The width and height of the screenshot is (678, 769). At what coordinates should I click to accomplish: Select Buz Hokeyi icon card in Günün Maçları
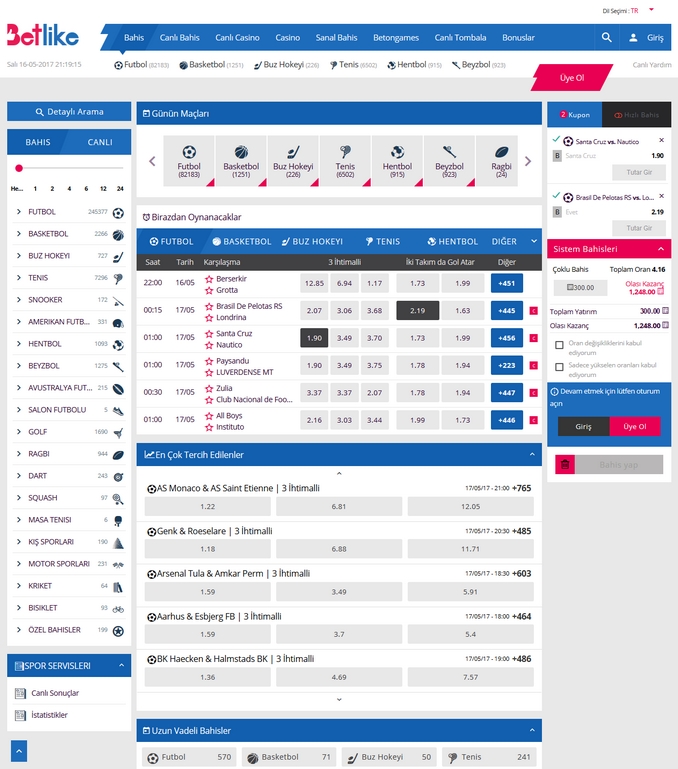293,161
